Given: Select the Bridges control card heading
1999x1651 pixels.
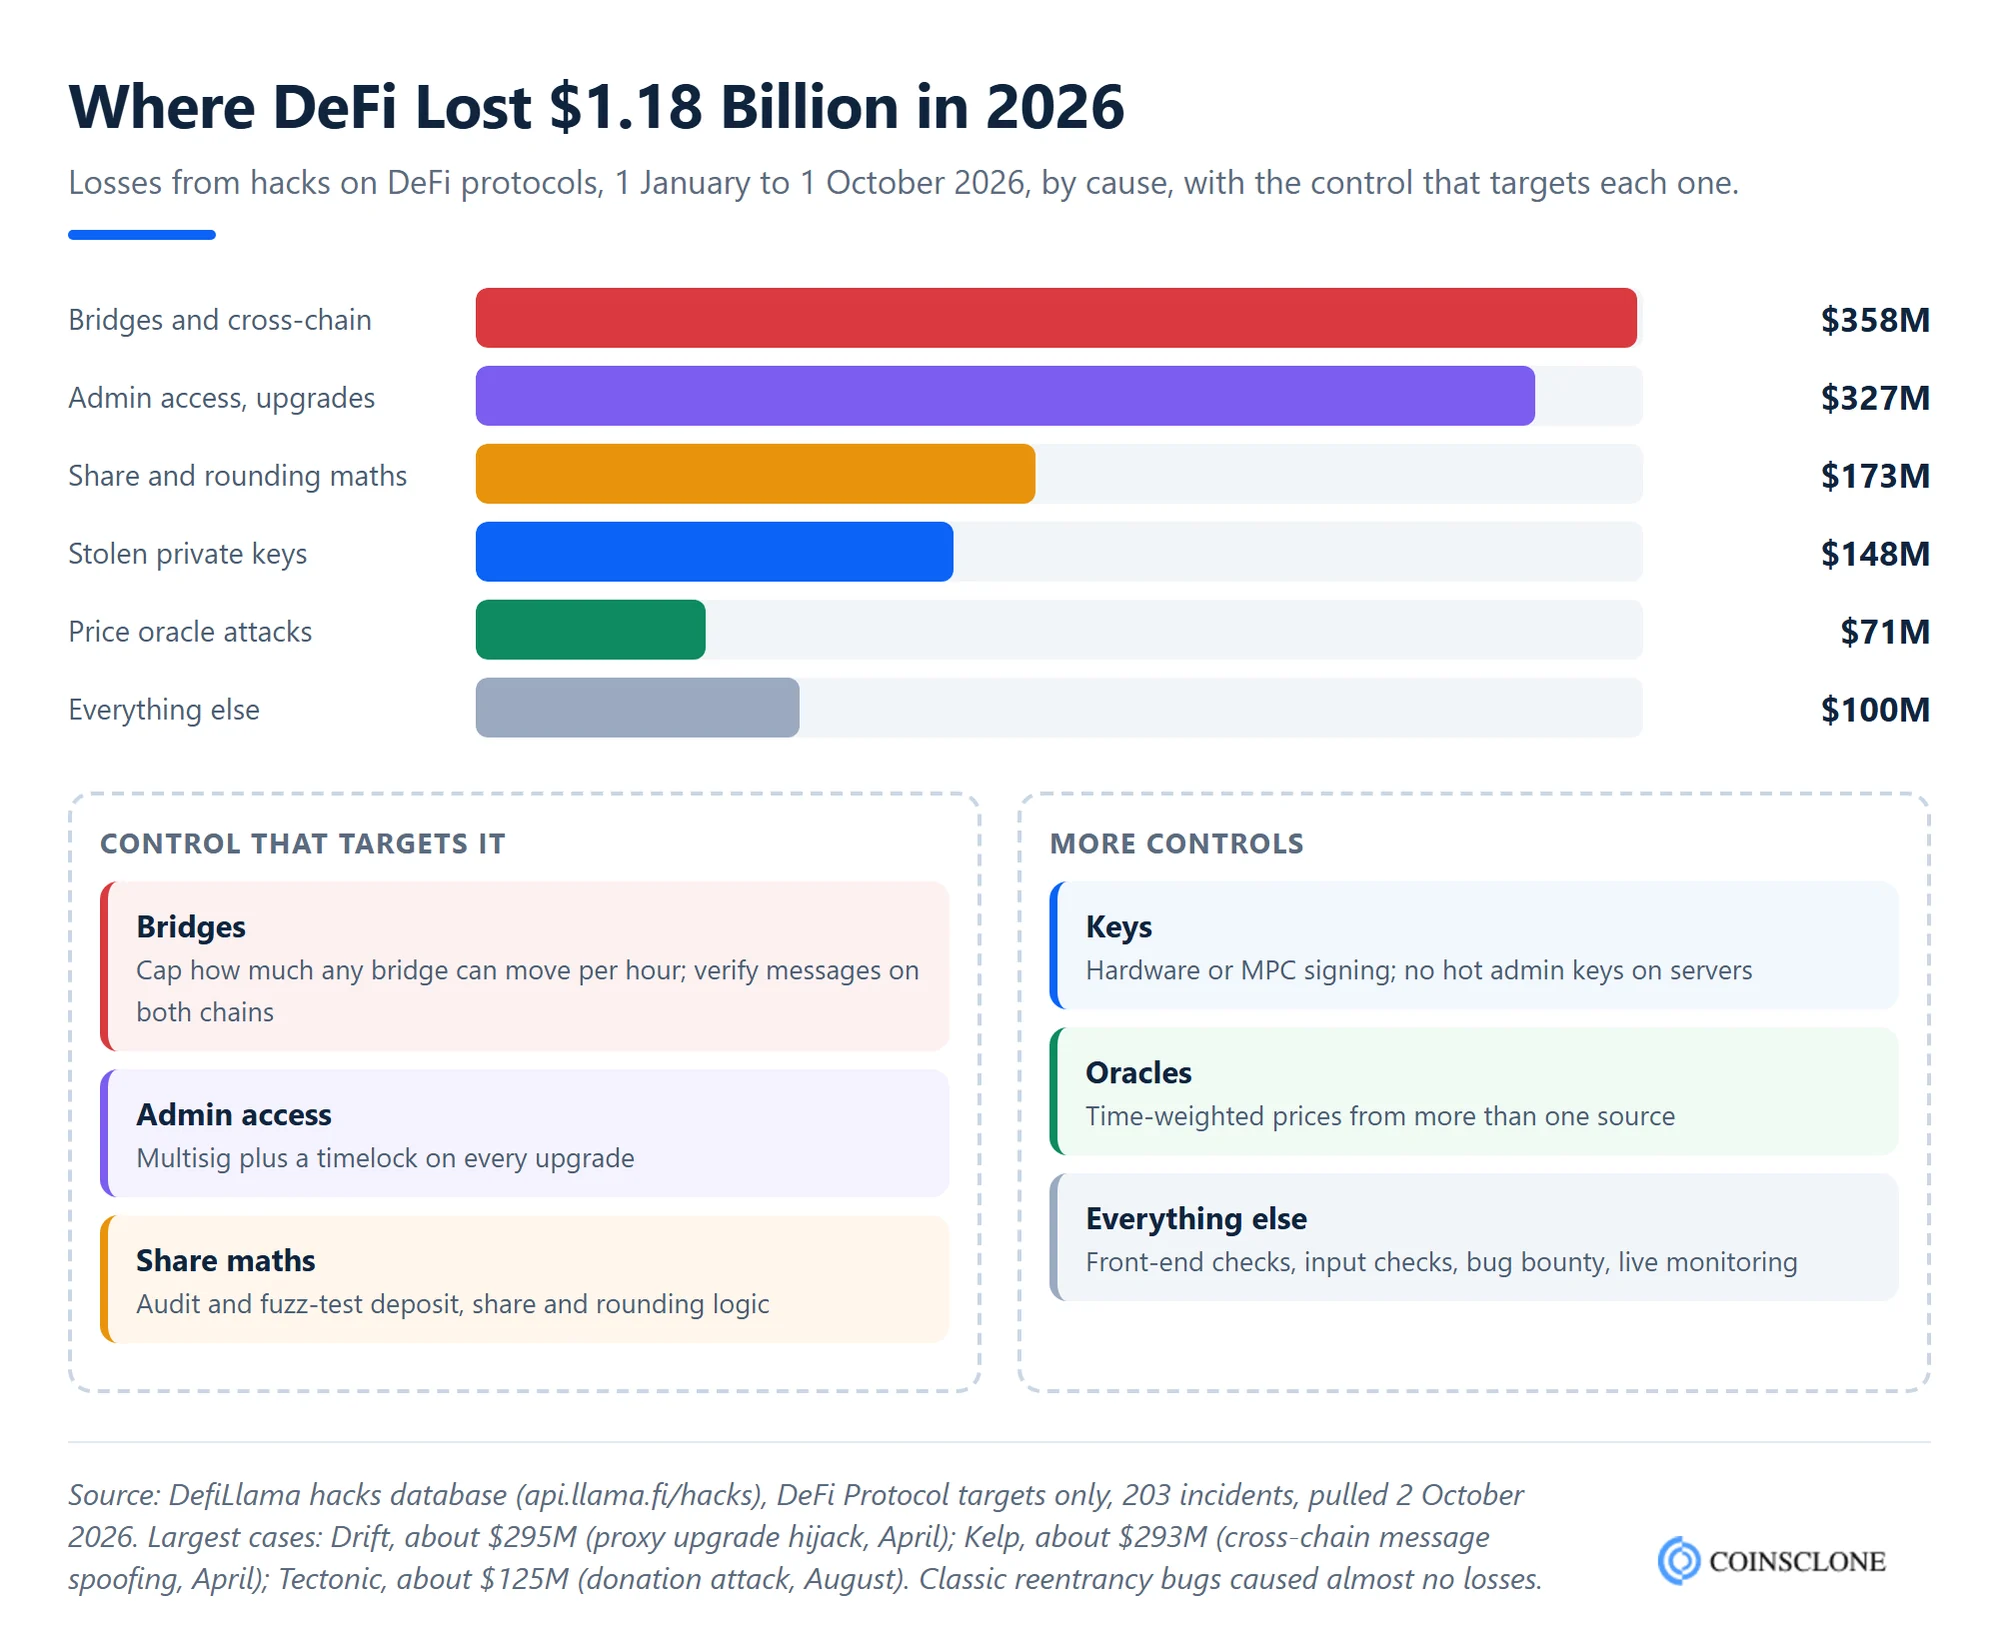Looking at the screenshot, I should [x=191, y=927].
